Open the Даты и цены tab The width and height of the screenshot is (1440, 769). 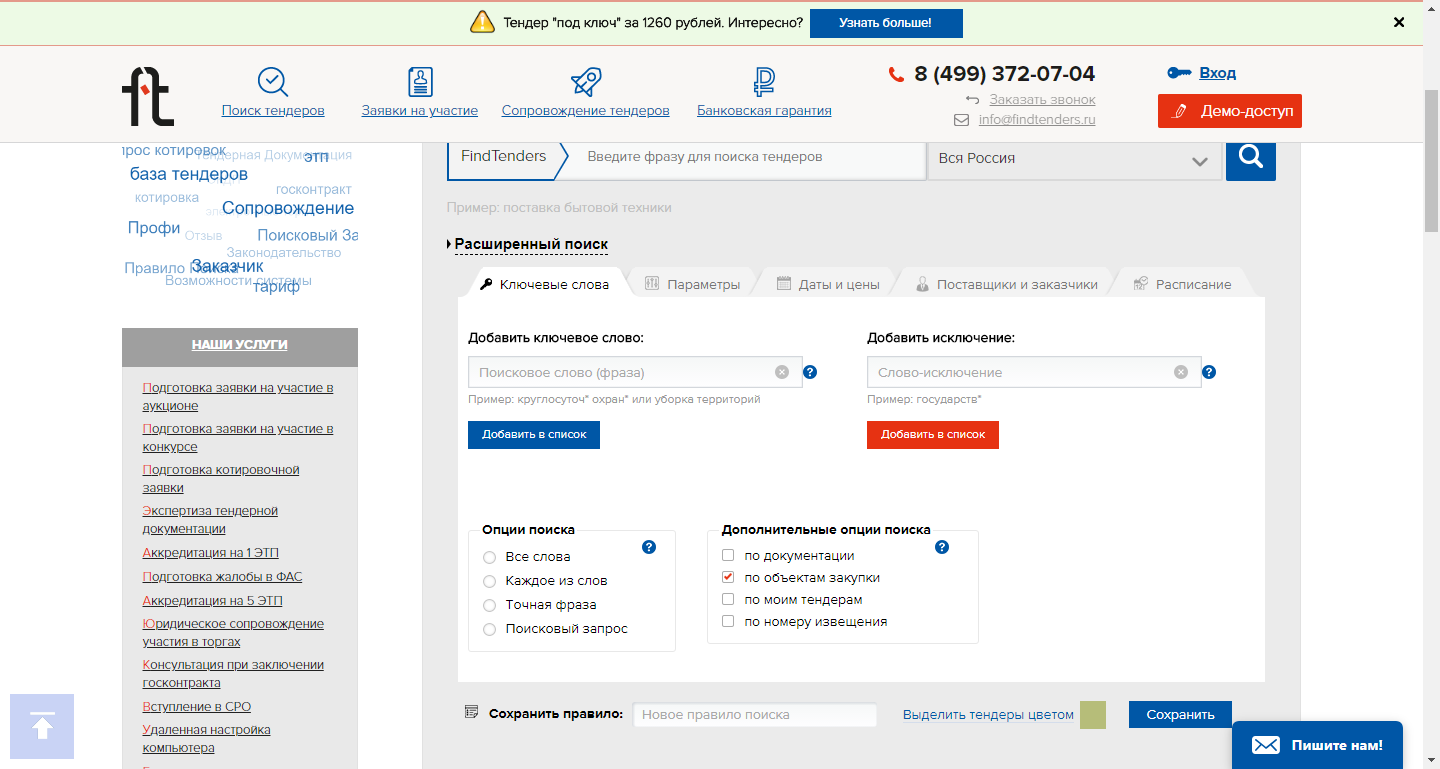click(829, 284)
